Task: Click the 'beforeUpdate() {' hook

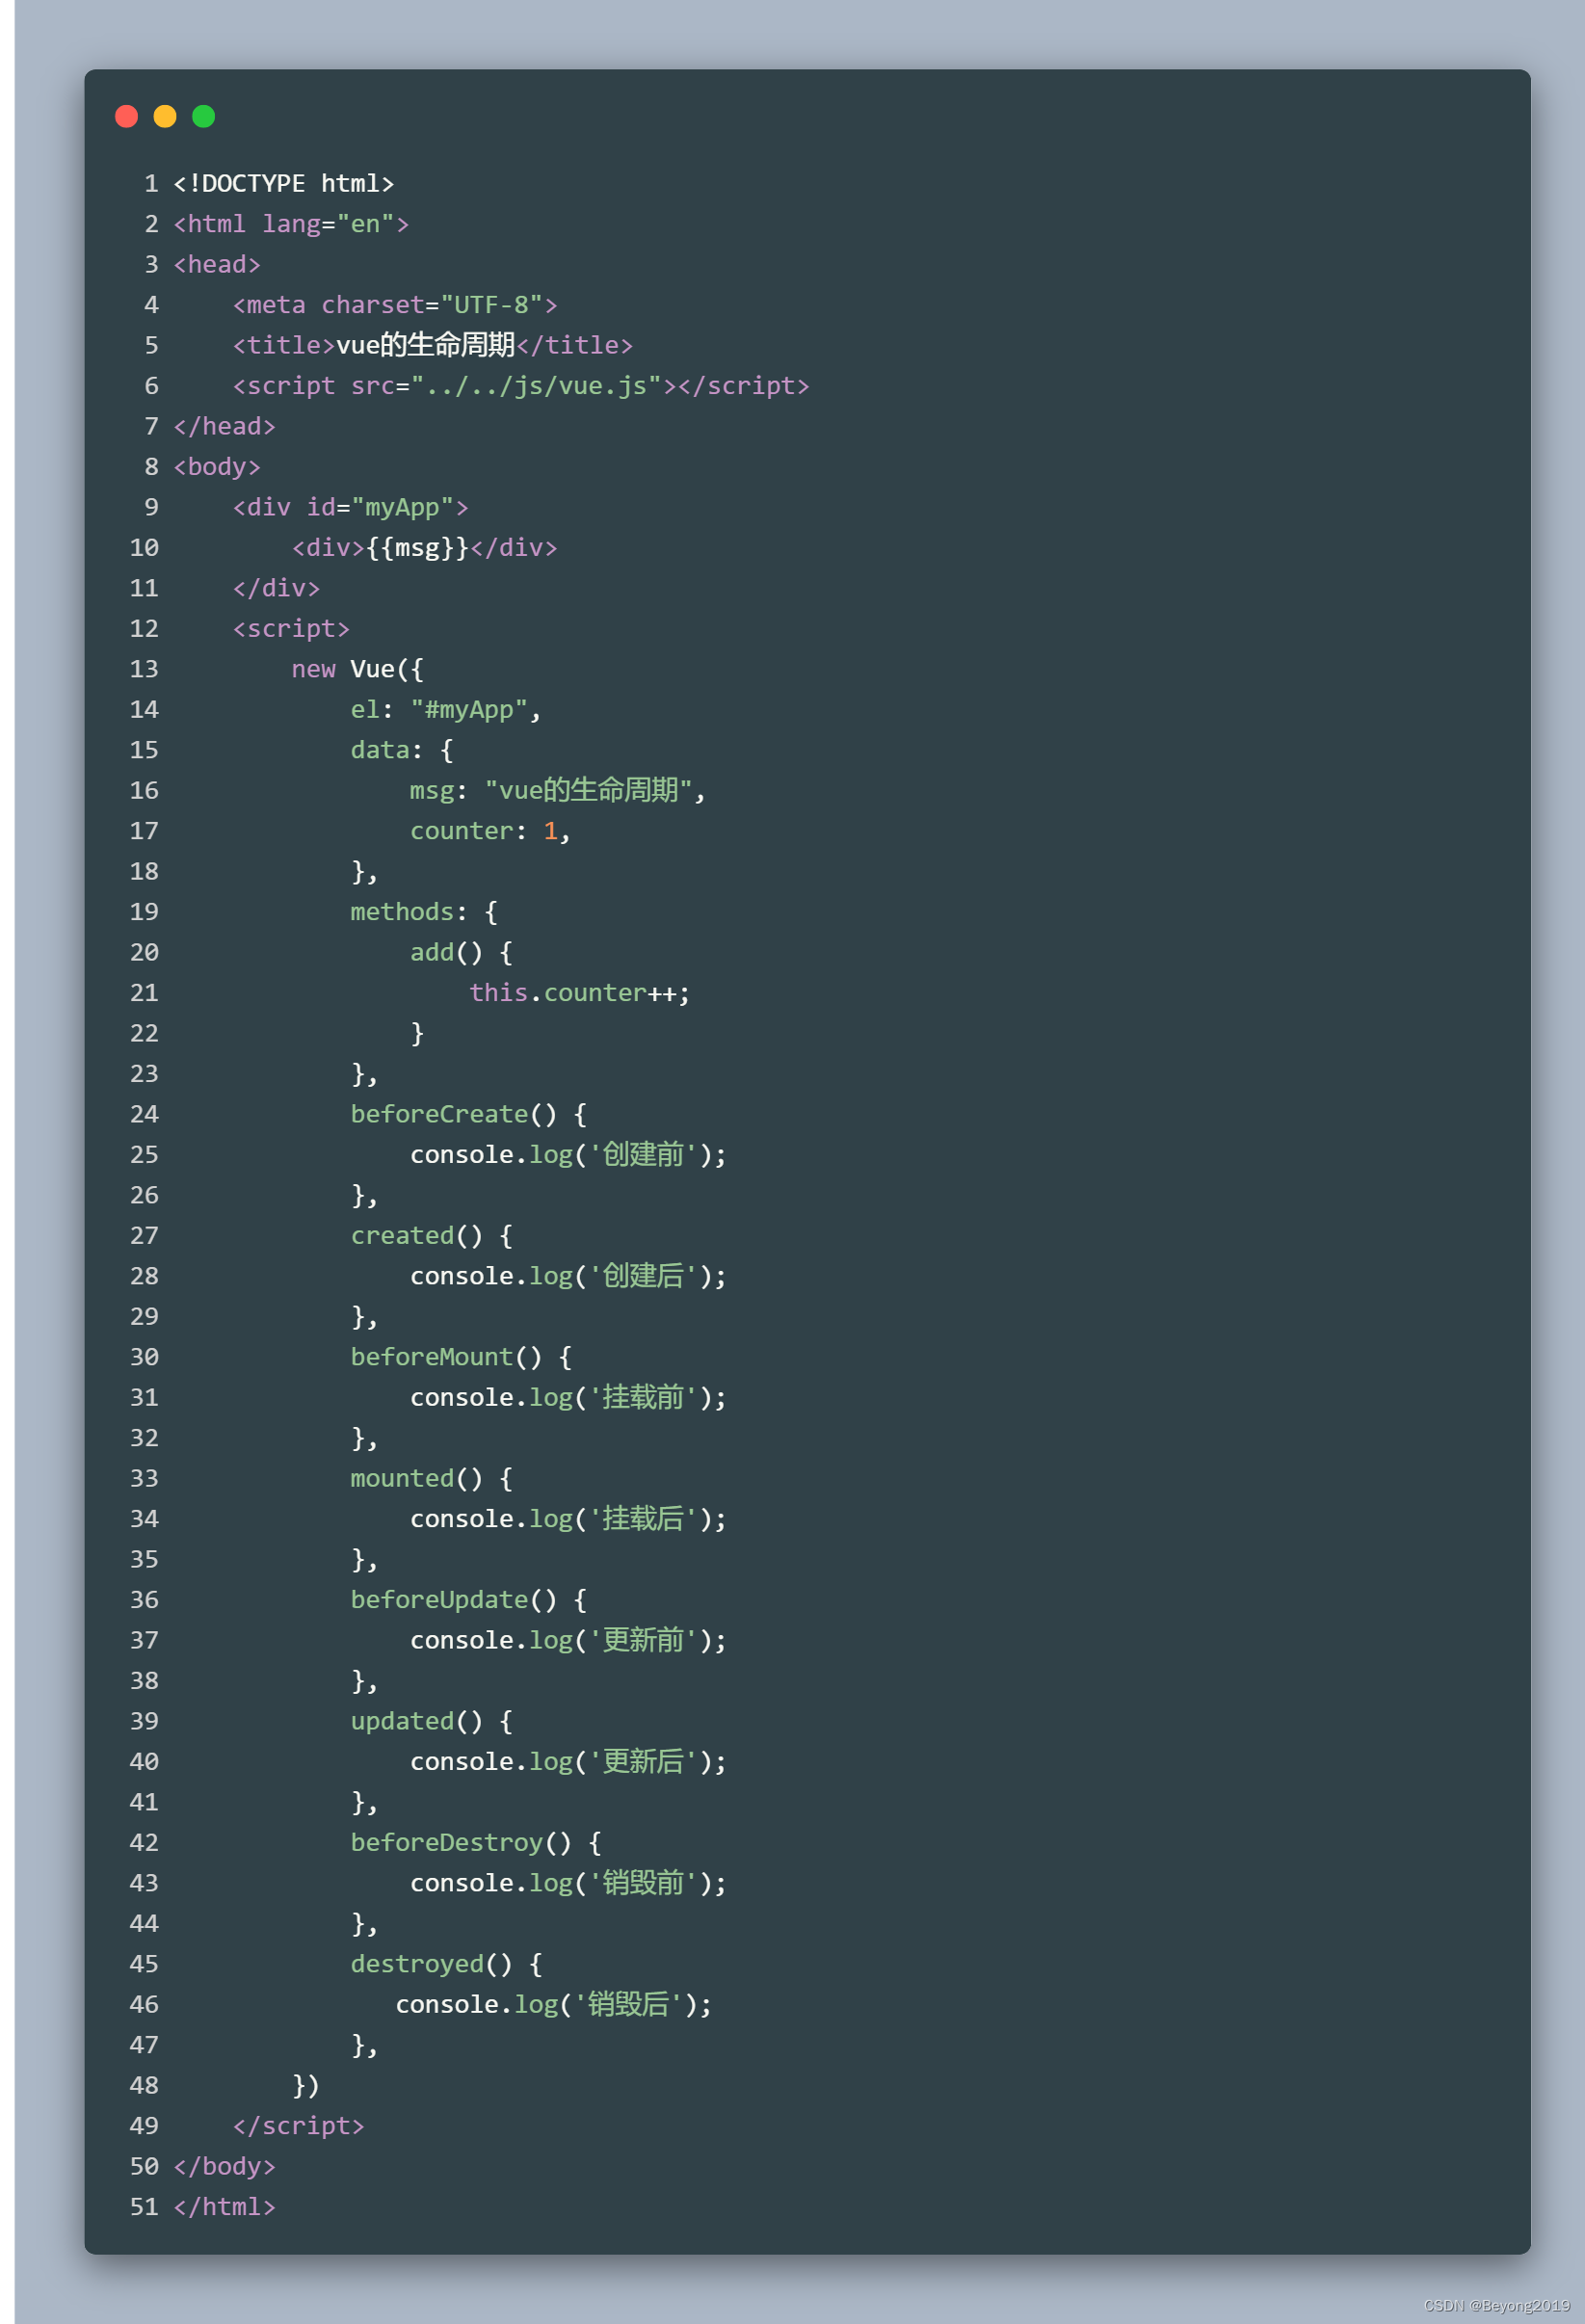Action: [x=469, y=1600]
